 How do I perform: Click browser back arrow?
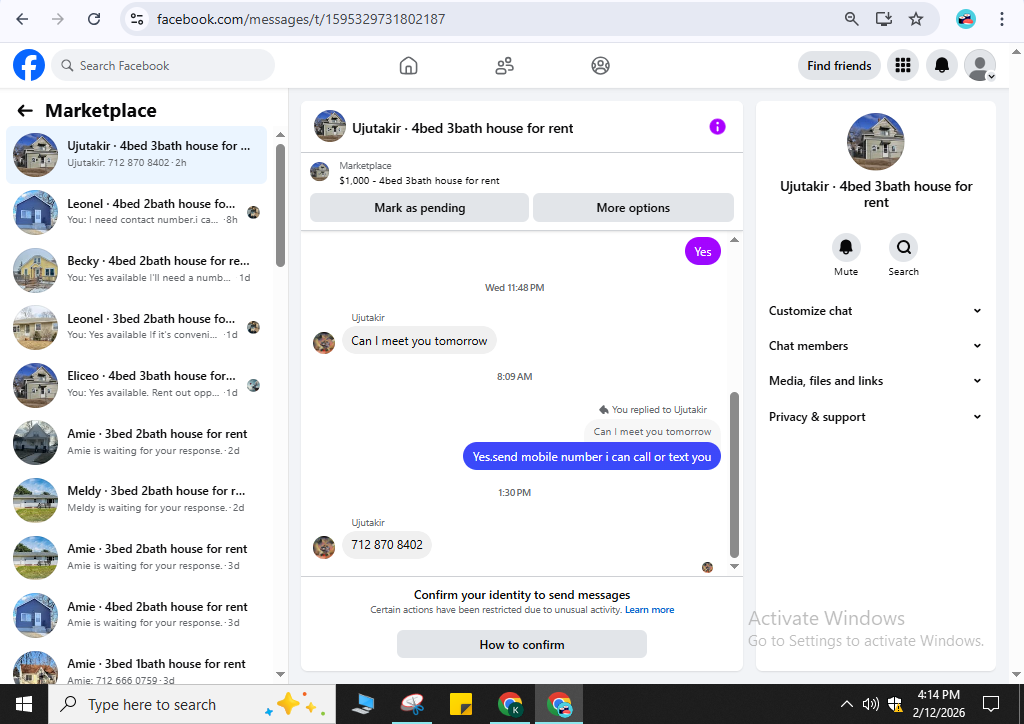tap(22, 19)
